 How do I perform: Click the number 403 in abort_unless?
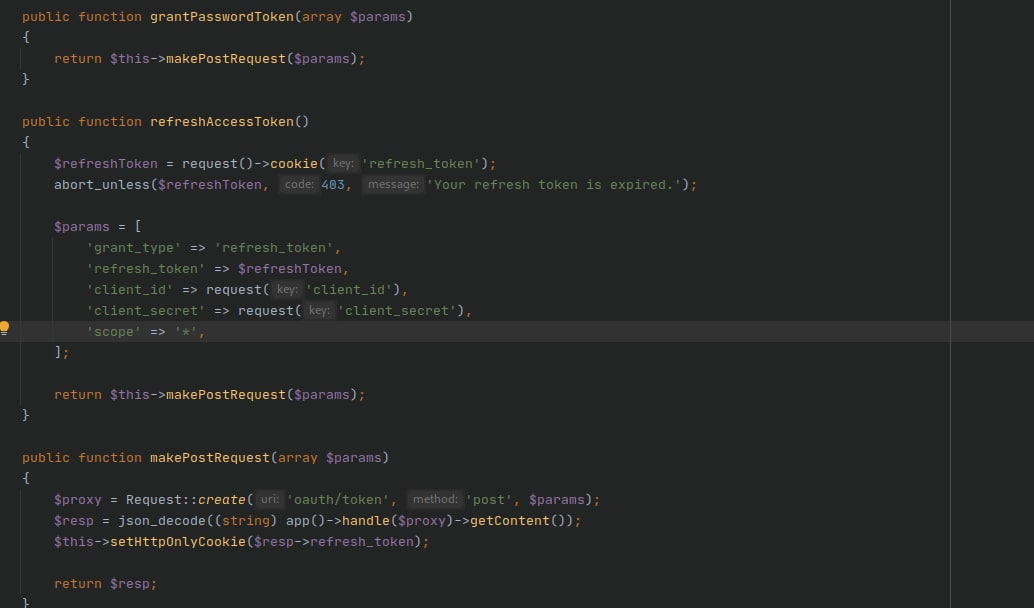pyautogui.click(x=333, y=185)
